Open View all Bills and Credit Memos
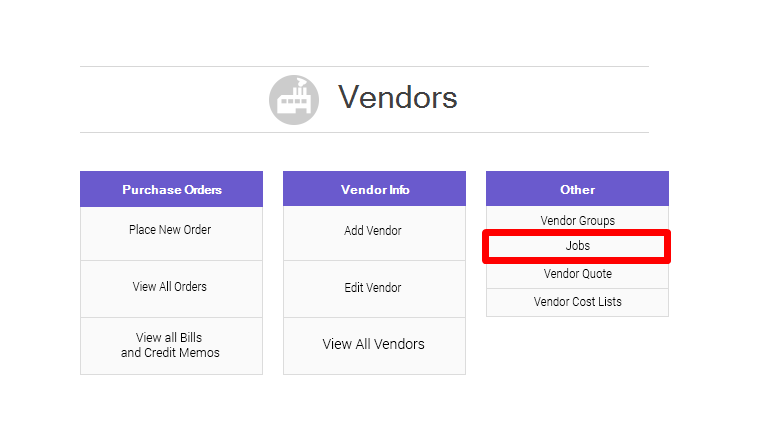 click(x=170, y=345)
